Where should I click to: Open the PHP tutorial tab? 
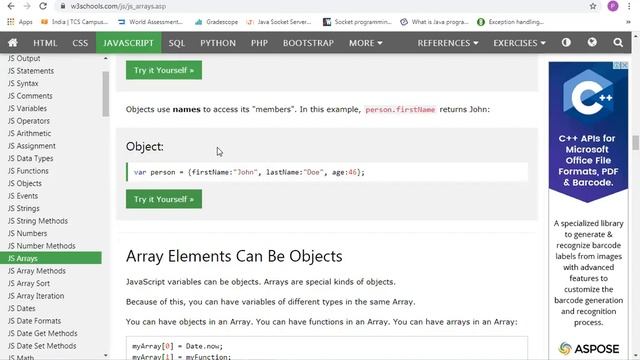(x=259, y=43)
